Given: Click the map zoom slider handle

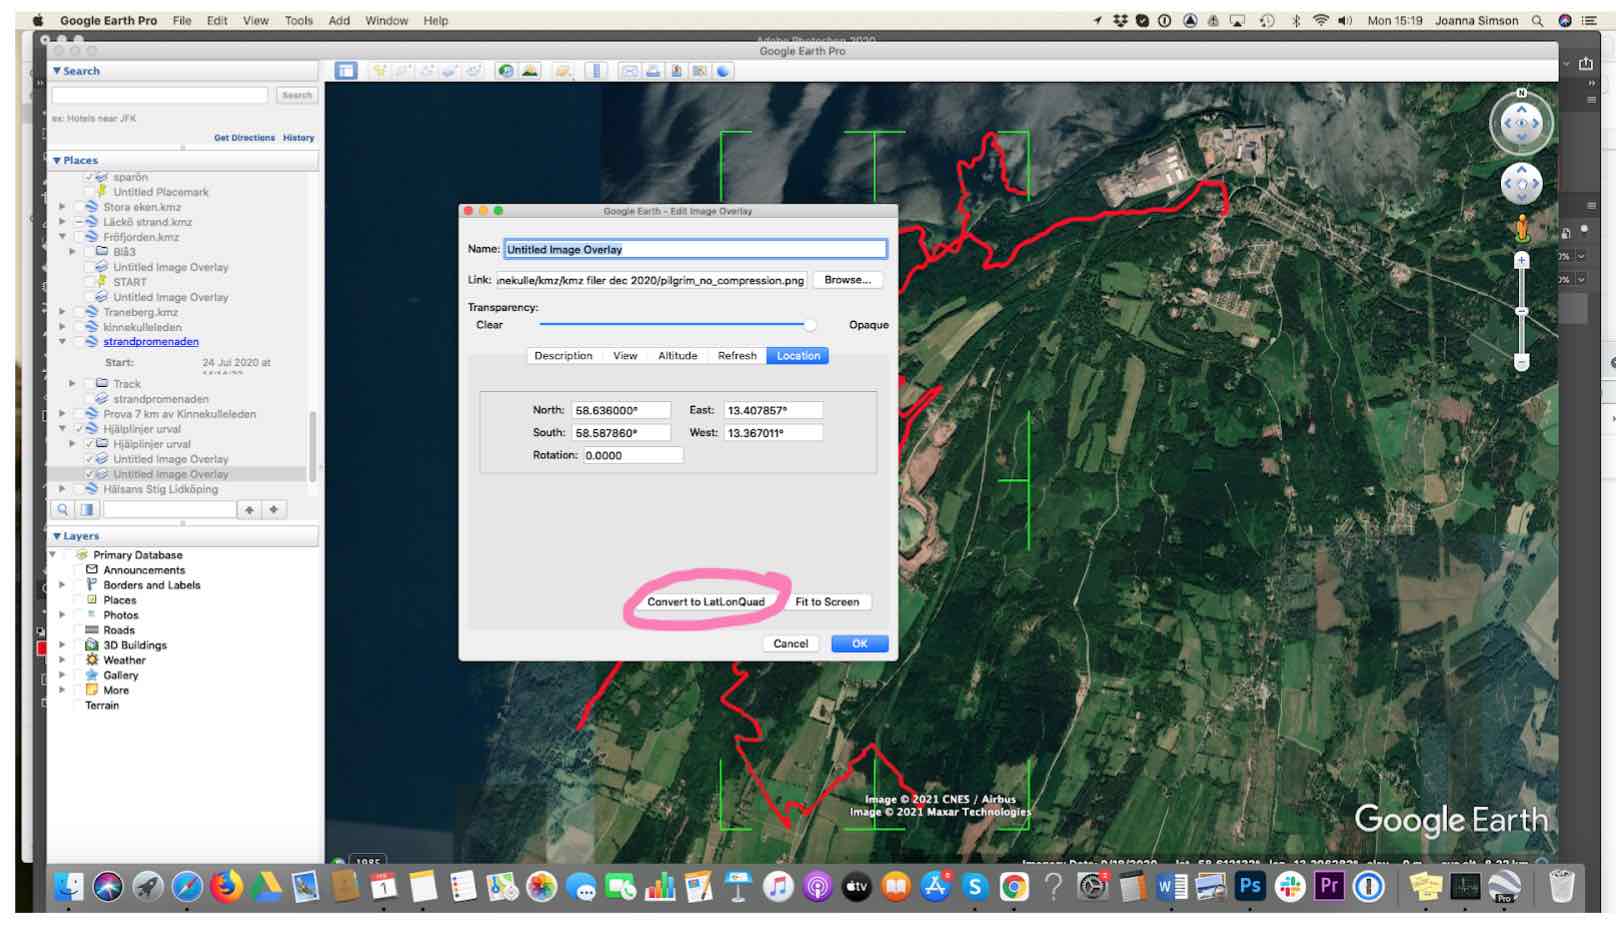Looking at the screenshot, I should coord(1521,312).
